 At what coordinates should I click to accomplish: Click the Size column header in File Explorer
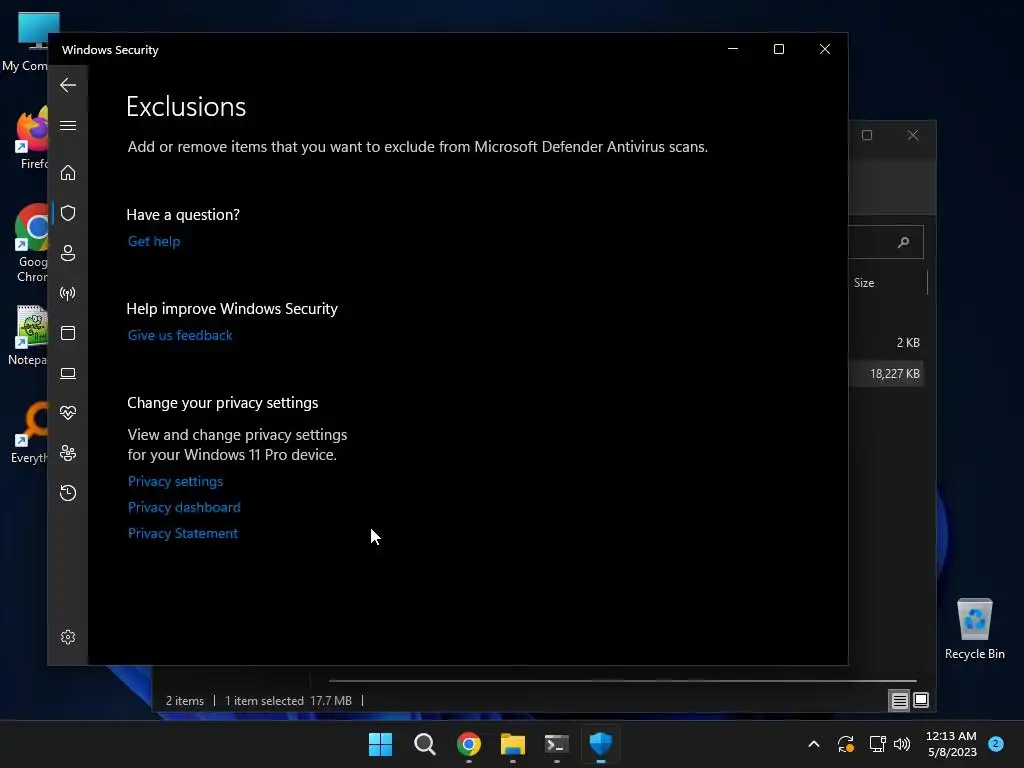tap(864, 283)
